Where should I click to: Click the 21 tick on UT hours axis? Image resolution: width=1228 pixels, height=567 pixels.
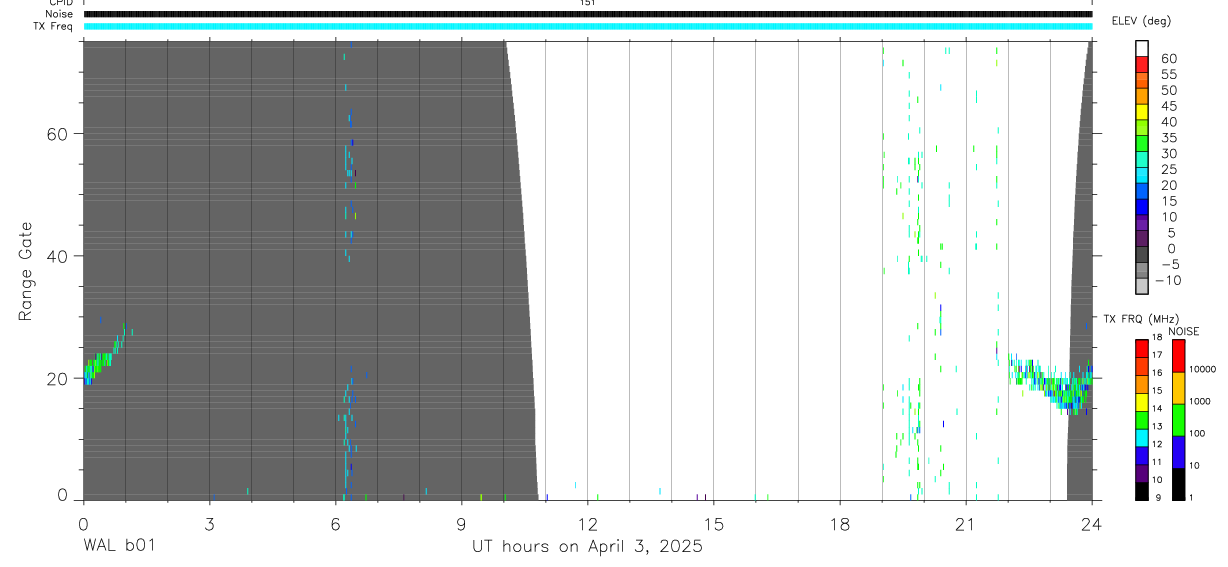coord(965,523)
